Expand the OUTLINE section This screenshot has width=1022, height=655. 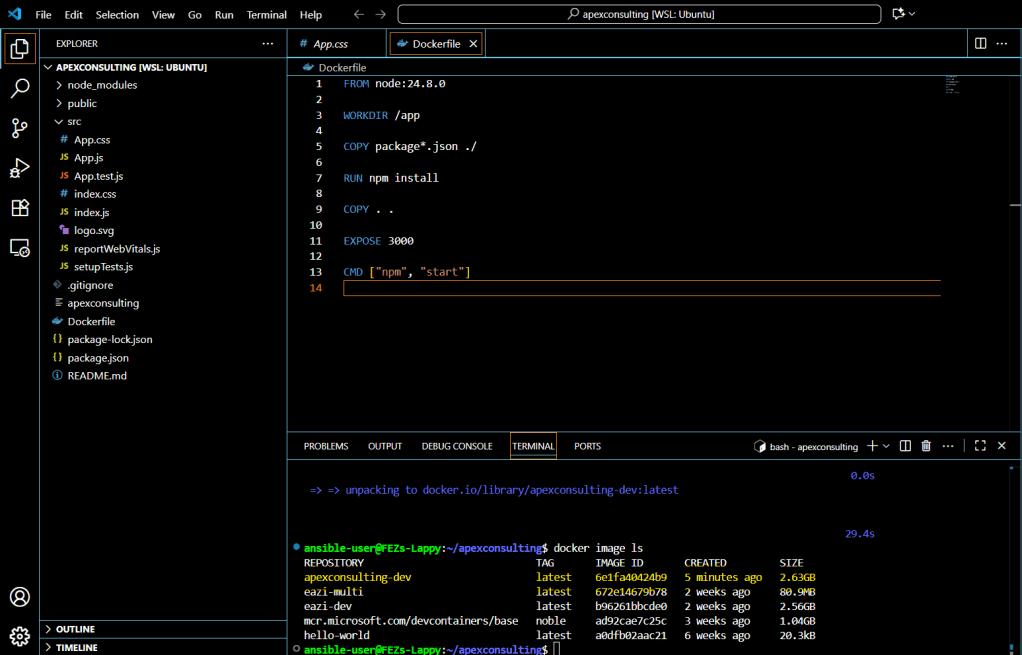pyautogui.click(x=75, y=629)
